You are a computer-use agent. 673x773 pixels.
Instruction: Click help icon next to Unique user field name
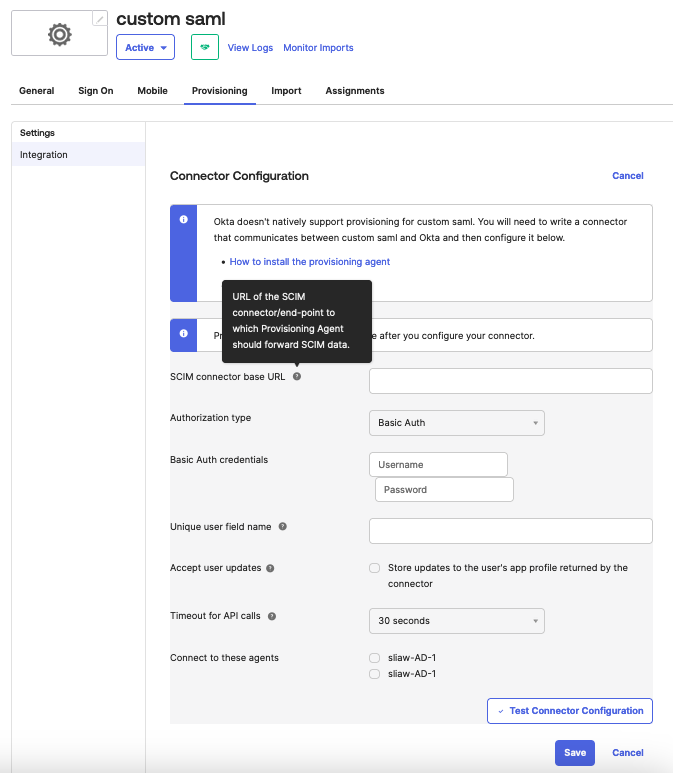coord(283,526)
